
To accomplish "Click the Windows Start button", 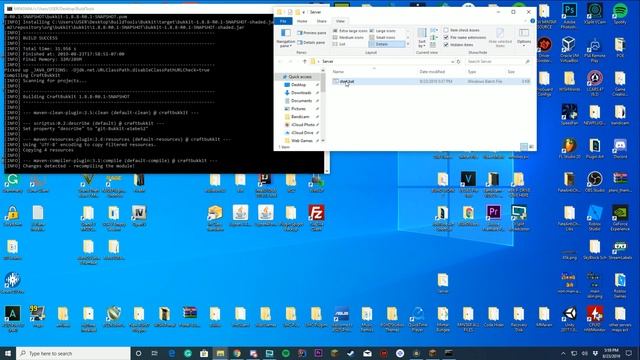I will tap(8, 353).
